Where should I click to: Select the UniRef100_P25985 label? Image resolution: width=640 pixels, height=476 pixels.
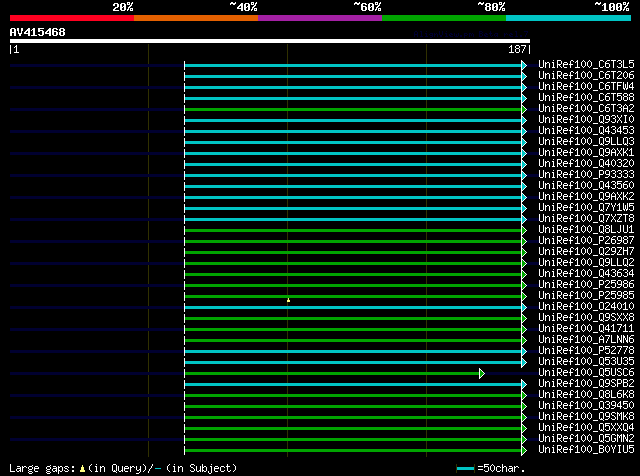(x=586, y=296)
